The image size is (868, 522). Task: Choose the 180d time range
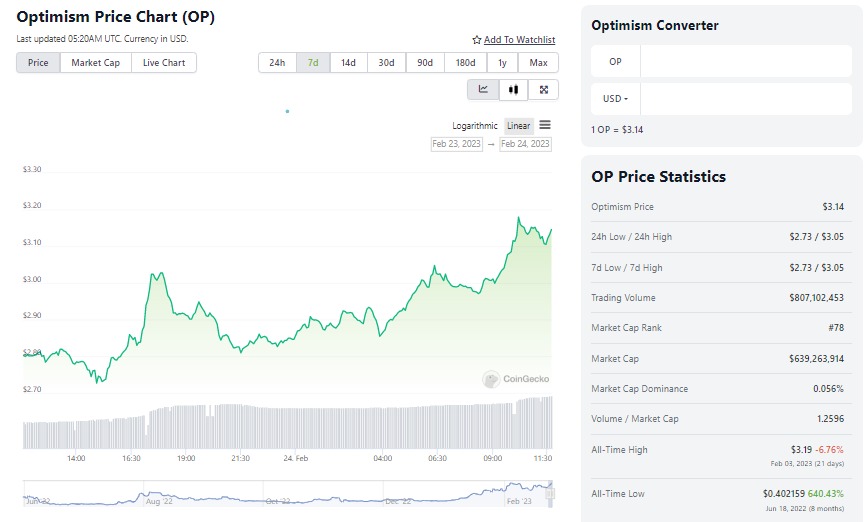click(x=466, y=63)
